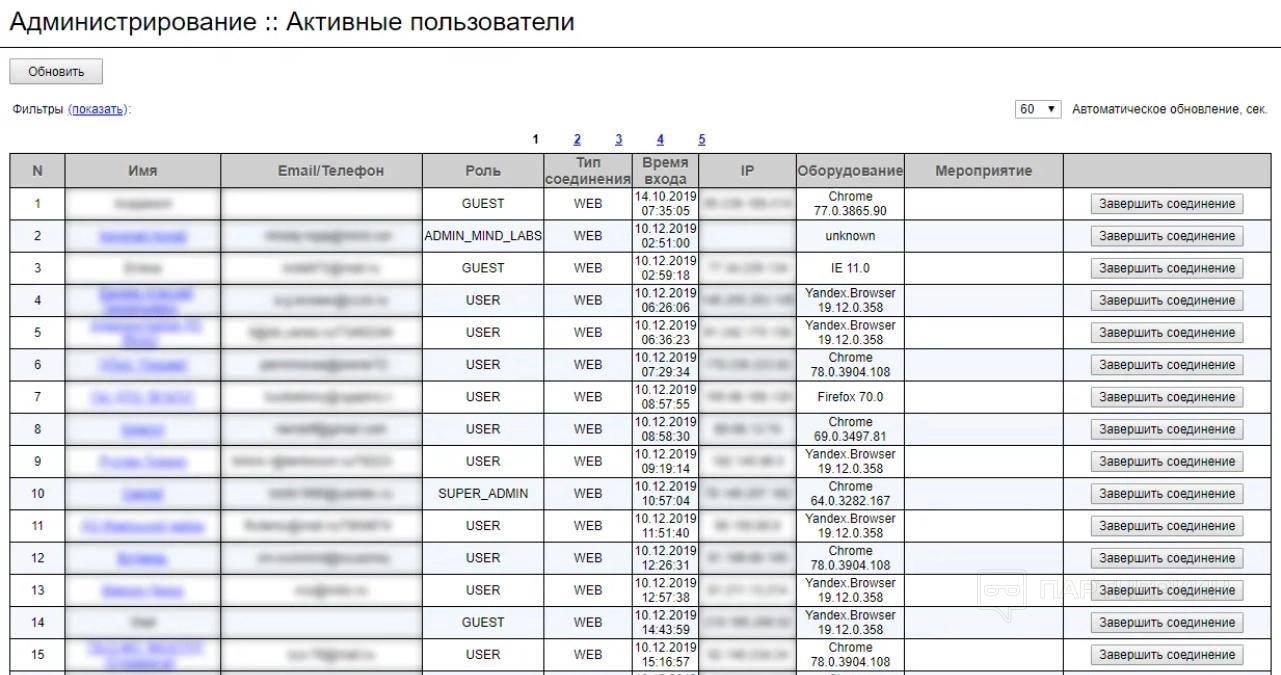Click Завершить соединение in row 8
Image resolution: width=1281 pixels, height=675 pixels.
1167,429
